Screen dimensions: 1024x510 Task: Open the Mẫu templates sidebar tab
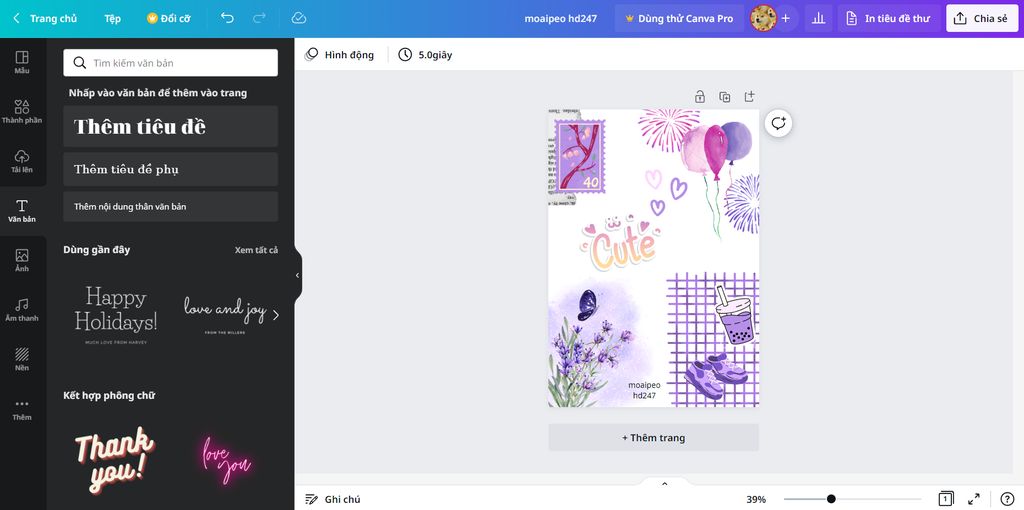[x=22, y=62]
